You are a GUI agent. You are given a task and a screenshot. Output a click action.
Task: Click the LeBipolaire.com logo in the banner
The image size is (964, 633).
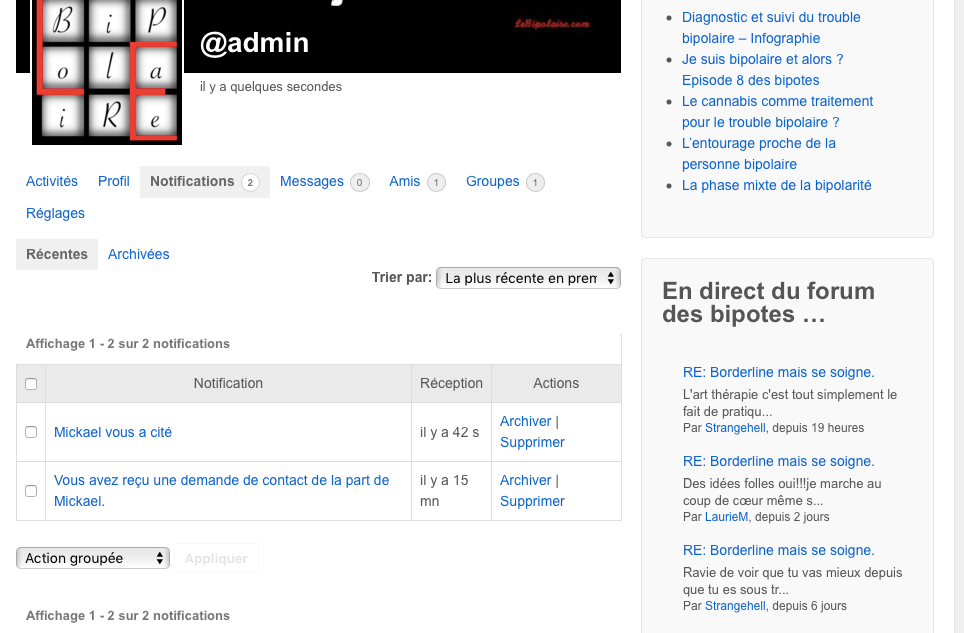[x=552, y=24]
